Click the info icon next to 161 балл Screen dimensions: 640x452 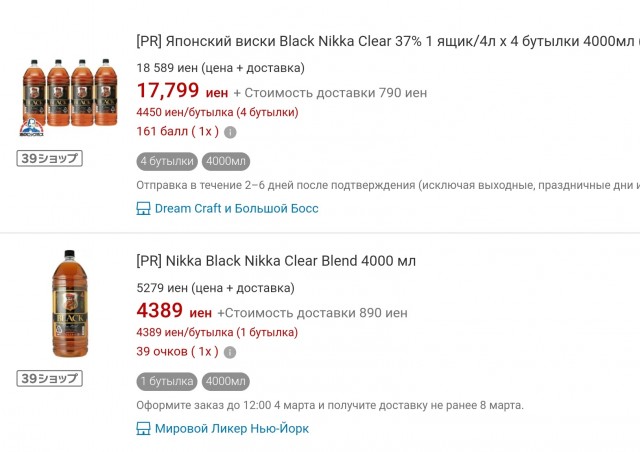pyautogui.click(x=230, y=132)
